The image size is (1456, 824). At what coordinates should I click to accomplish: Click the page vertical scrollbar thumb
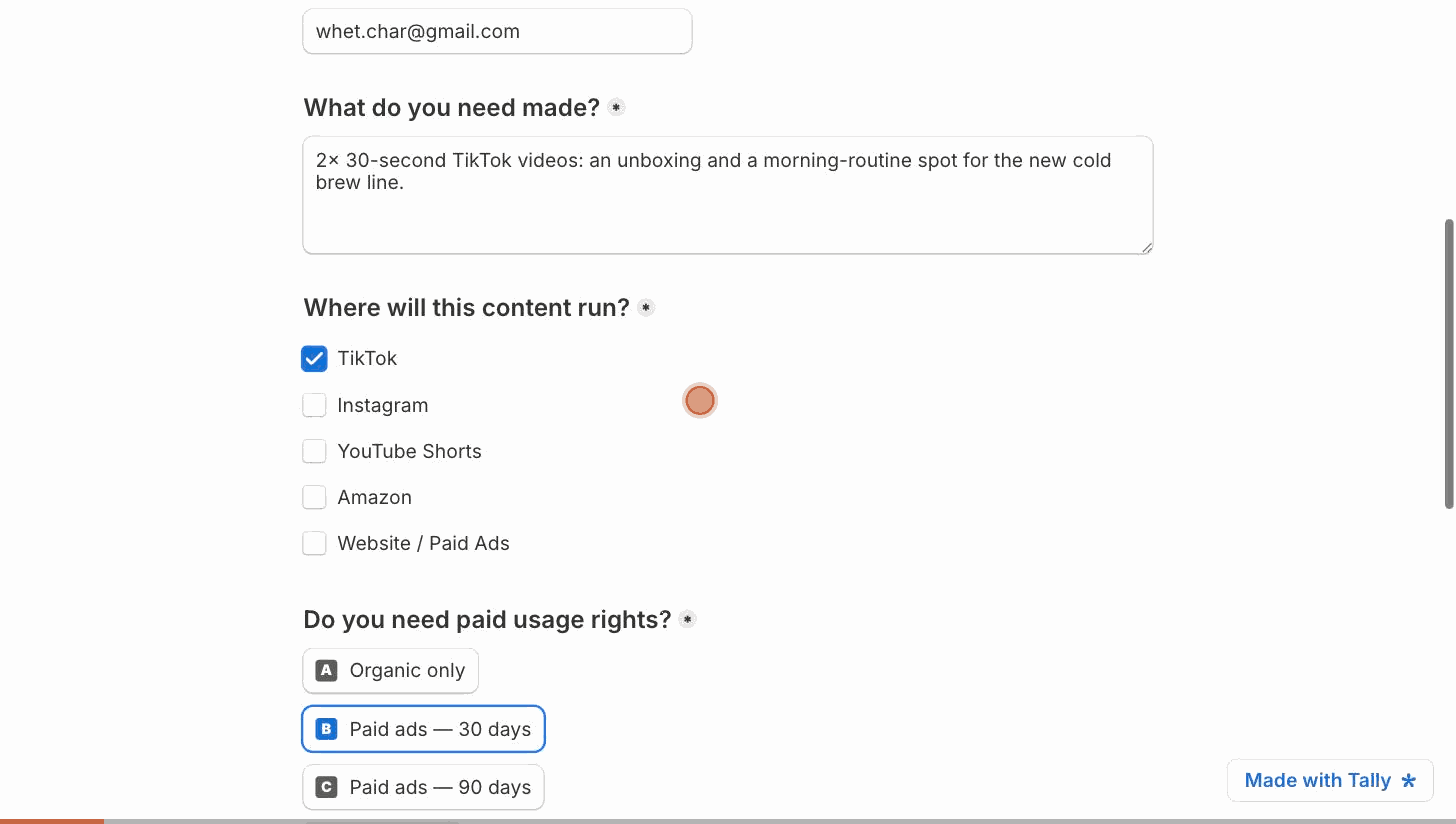(x=1449, y=364)
